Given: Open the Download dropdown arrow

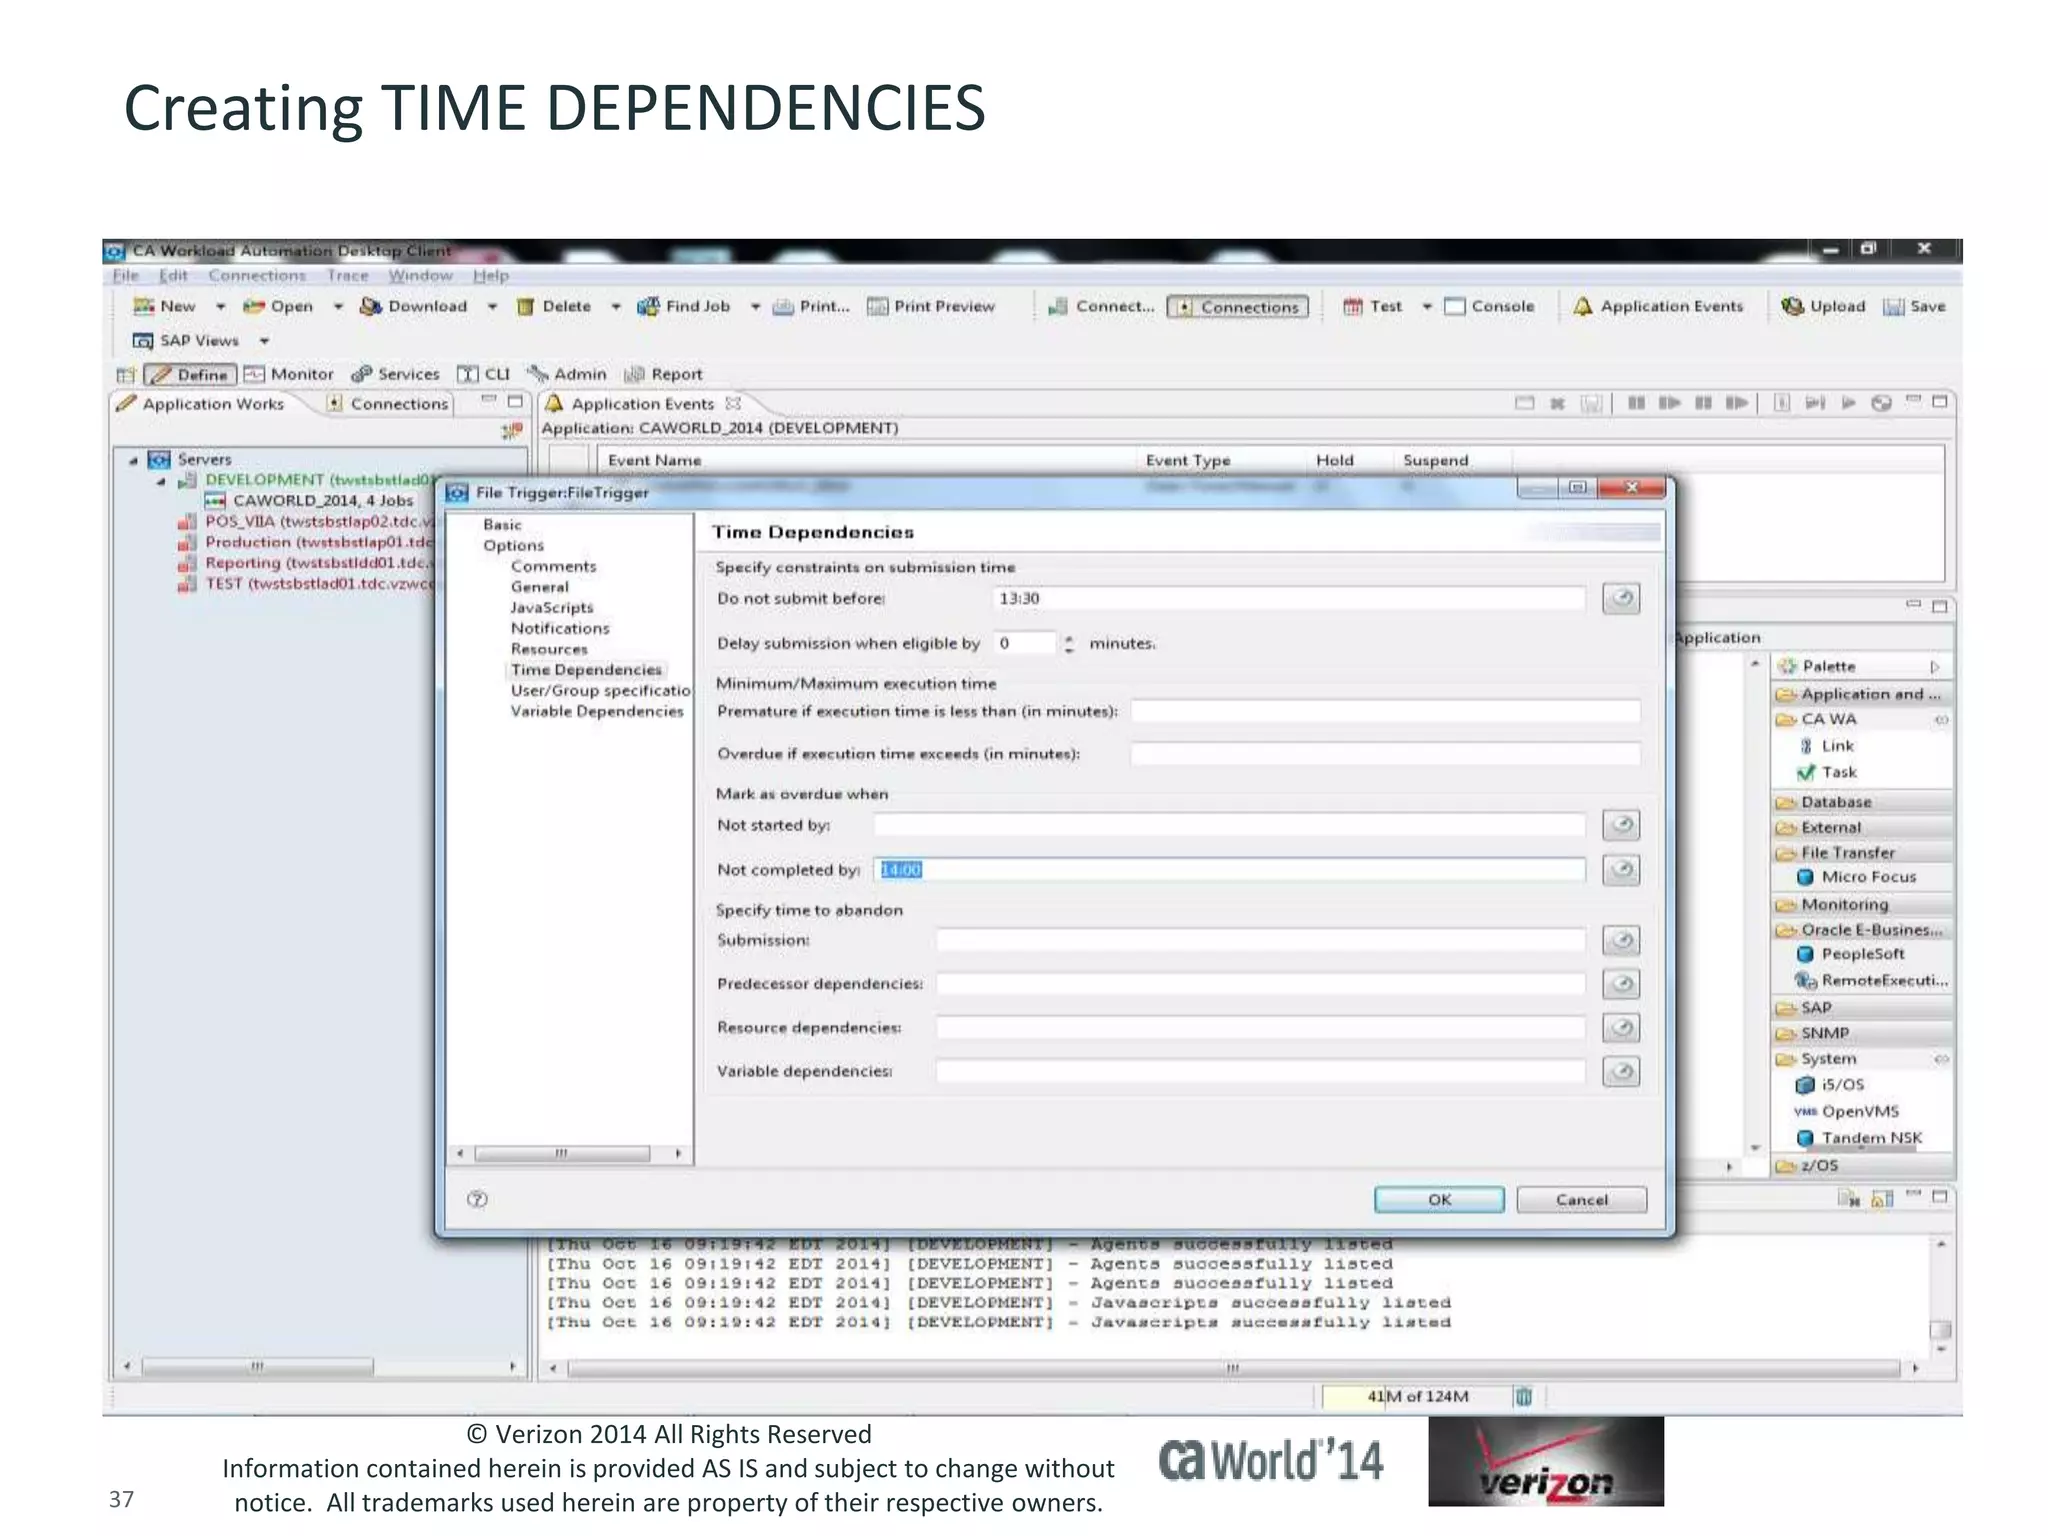Looking at the screenshot, I should coord(492,307).
